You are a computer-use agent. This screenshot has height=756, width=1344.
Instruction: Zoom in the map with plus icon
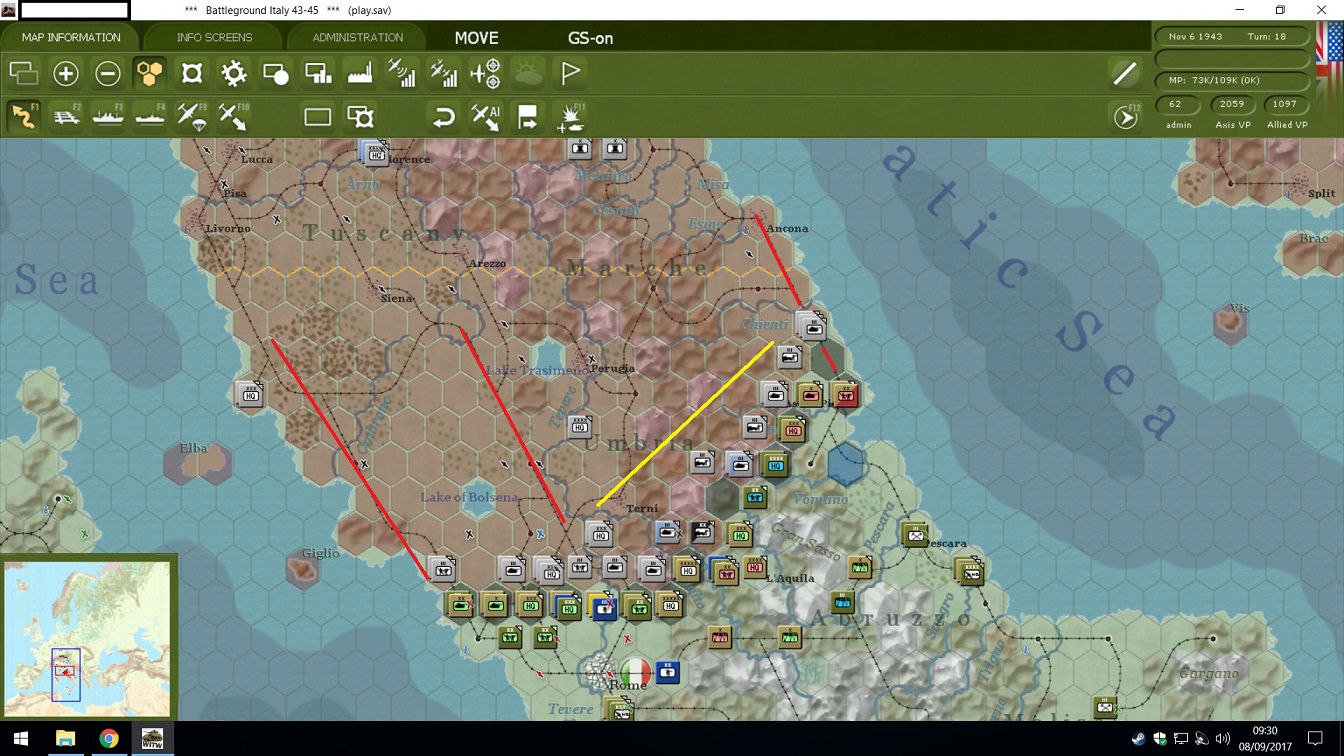tap(66, 73)
